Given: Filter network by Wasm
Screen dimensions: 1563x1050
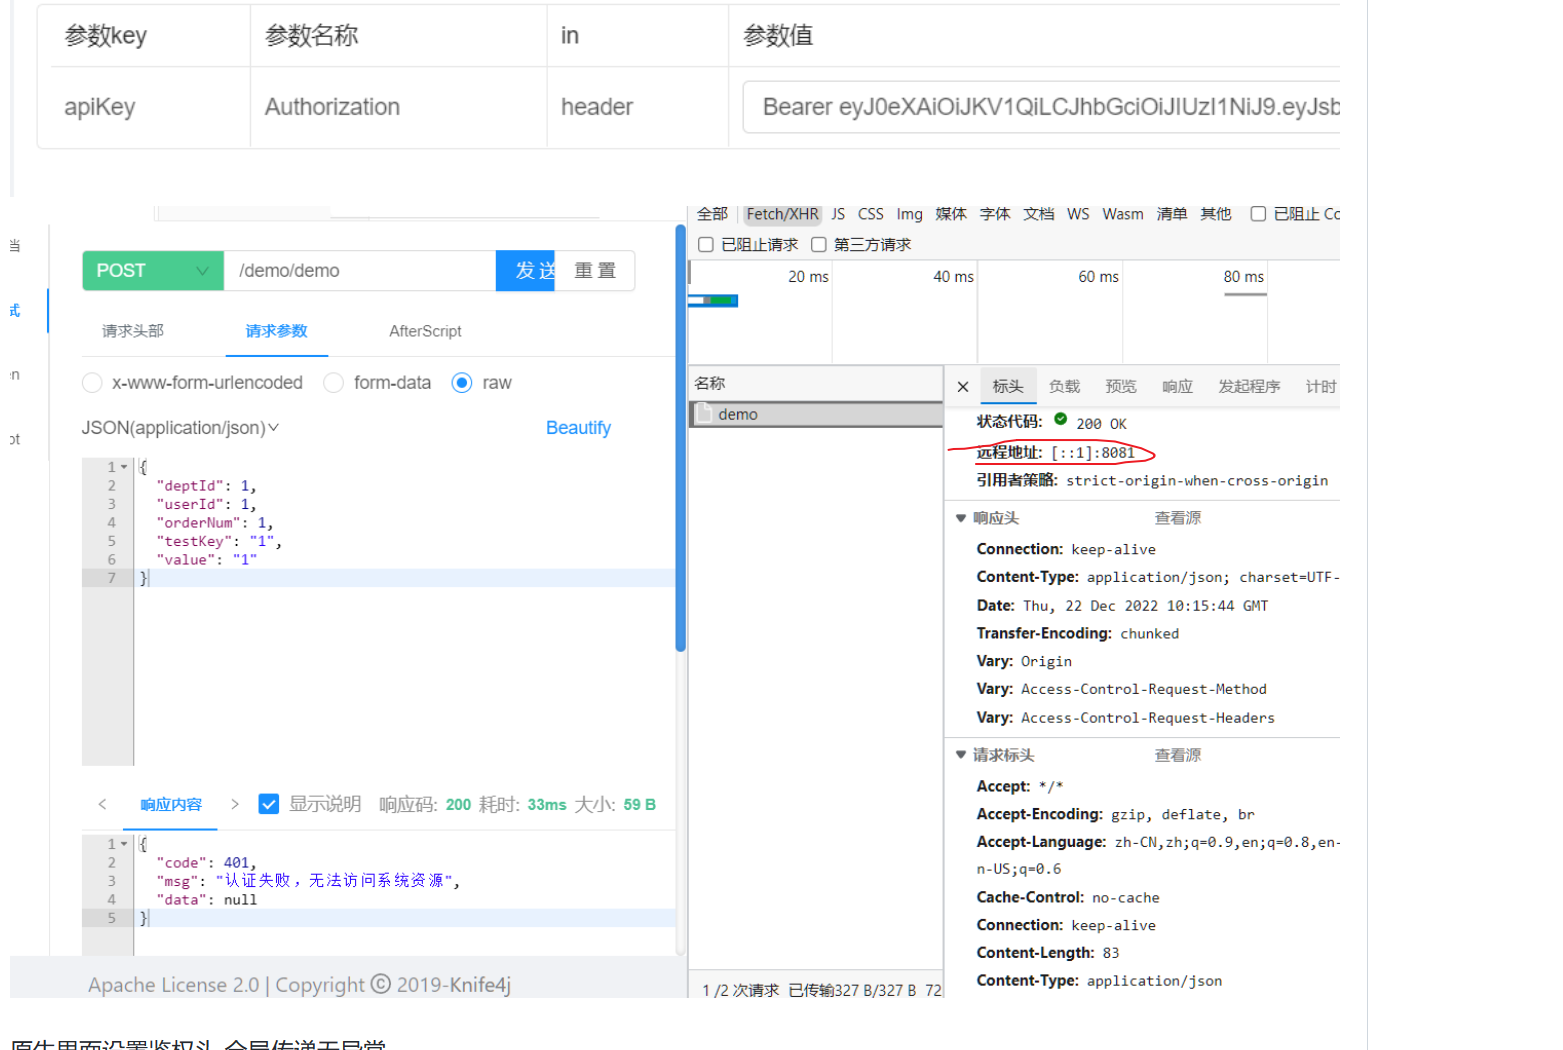Looking at the screenshot, I should pos(1123,214).
